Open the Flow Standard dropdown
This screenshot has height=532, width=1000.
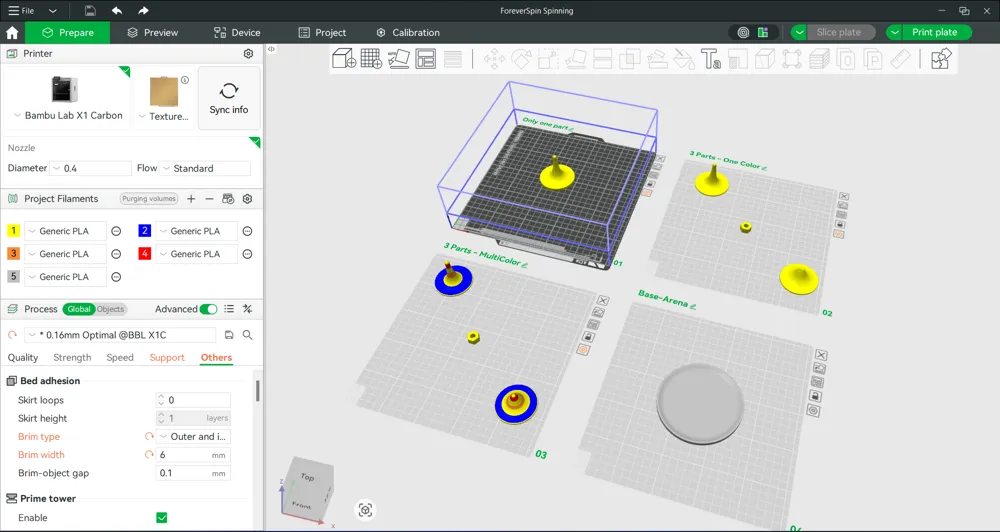[x=205, y=168]
